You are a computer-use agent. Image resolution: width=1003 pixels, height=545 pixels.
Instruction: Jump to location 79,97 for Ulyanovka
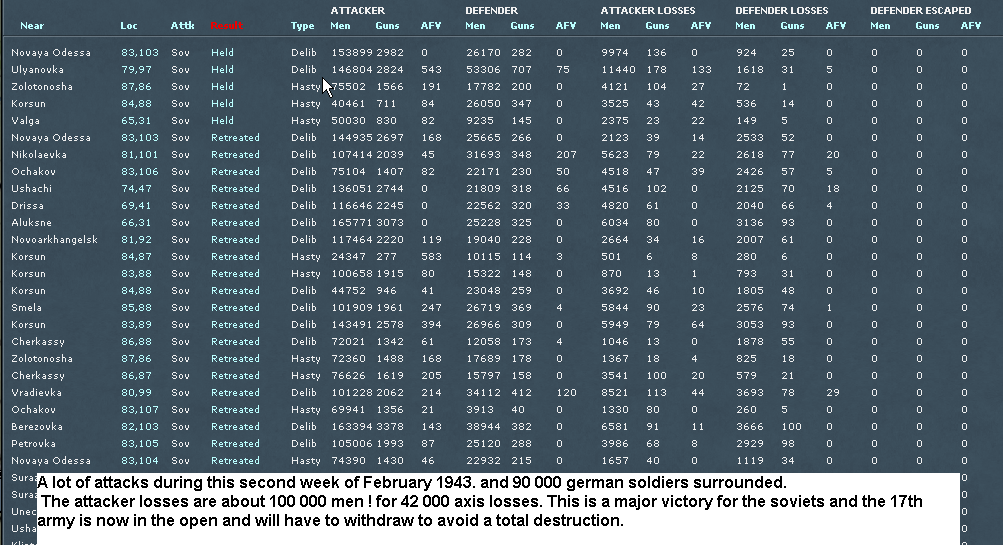point(136,69)
